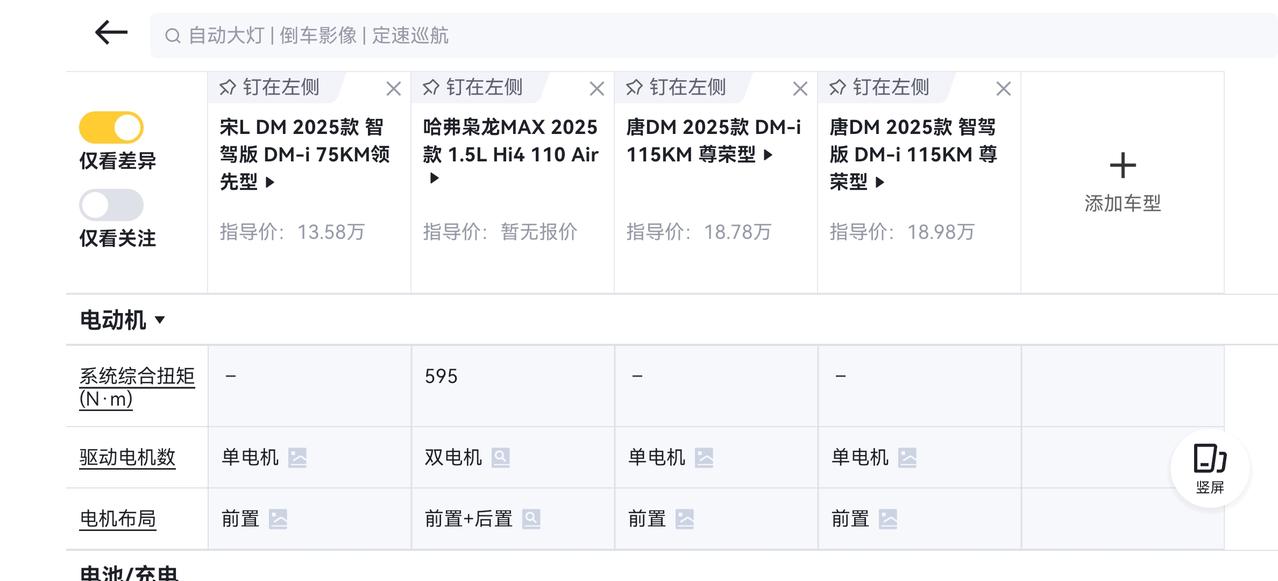The height and width of the screenshot is (581, 1278).
Task: Remove 唐DM 尊荣型 18.78万 from comparison
Action: (x=800, y=89)
